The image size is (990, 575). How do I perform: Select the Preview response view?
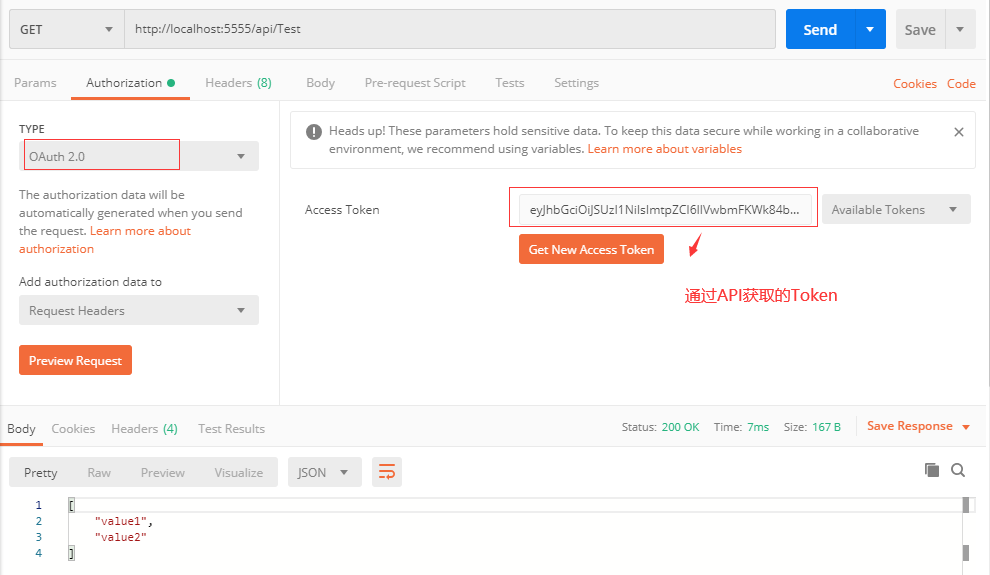point(162,472)
